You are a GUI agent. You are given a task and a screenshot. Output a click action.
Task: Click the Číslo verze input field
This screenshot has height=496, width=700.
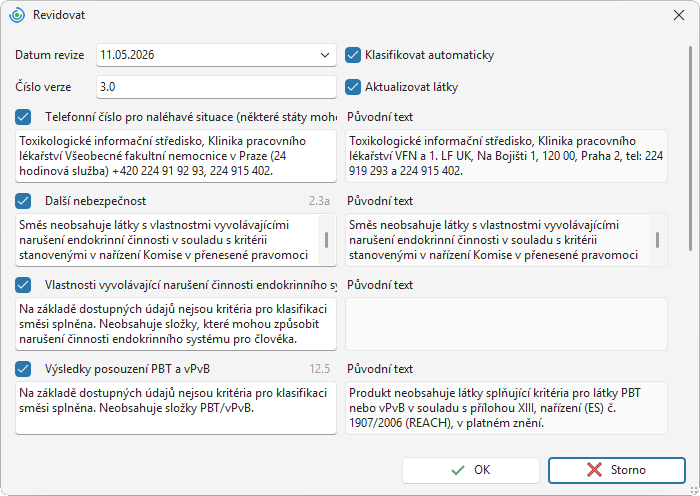click(216, 87)
